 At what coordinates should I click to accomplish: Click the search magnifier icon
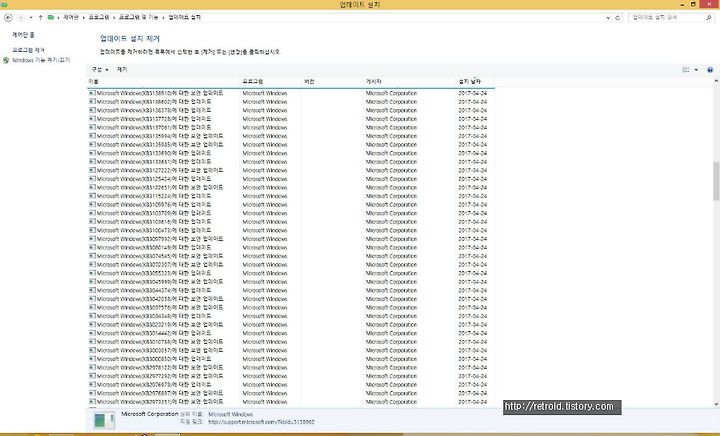[708, 17]
